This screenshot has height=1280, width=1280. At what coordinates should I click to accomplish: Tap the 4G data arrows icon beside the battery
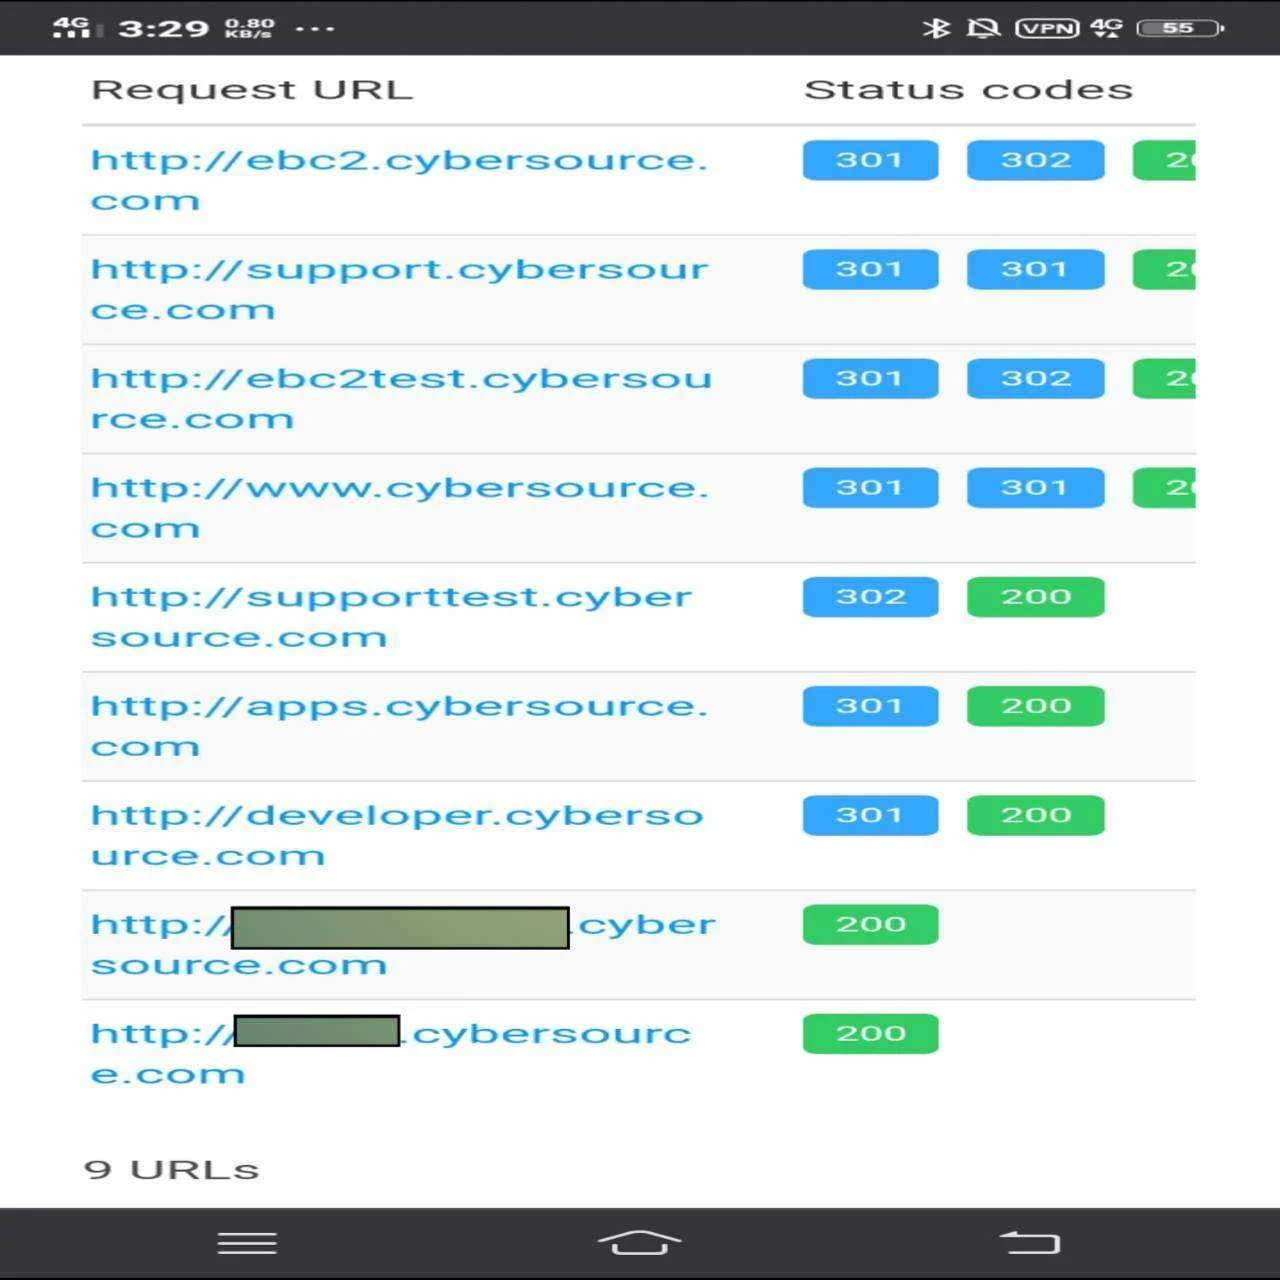pos(1106,27)
